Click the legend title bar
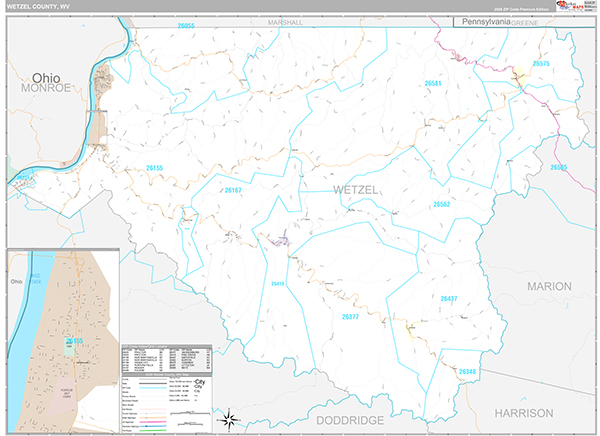Screen dimensions: 600x436 [x=166, y=374]
